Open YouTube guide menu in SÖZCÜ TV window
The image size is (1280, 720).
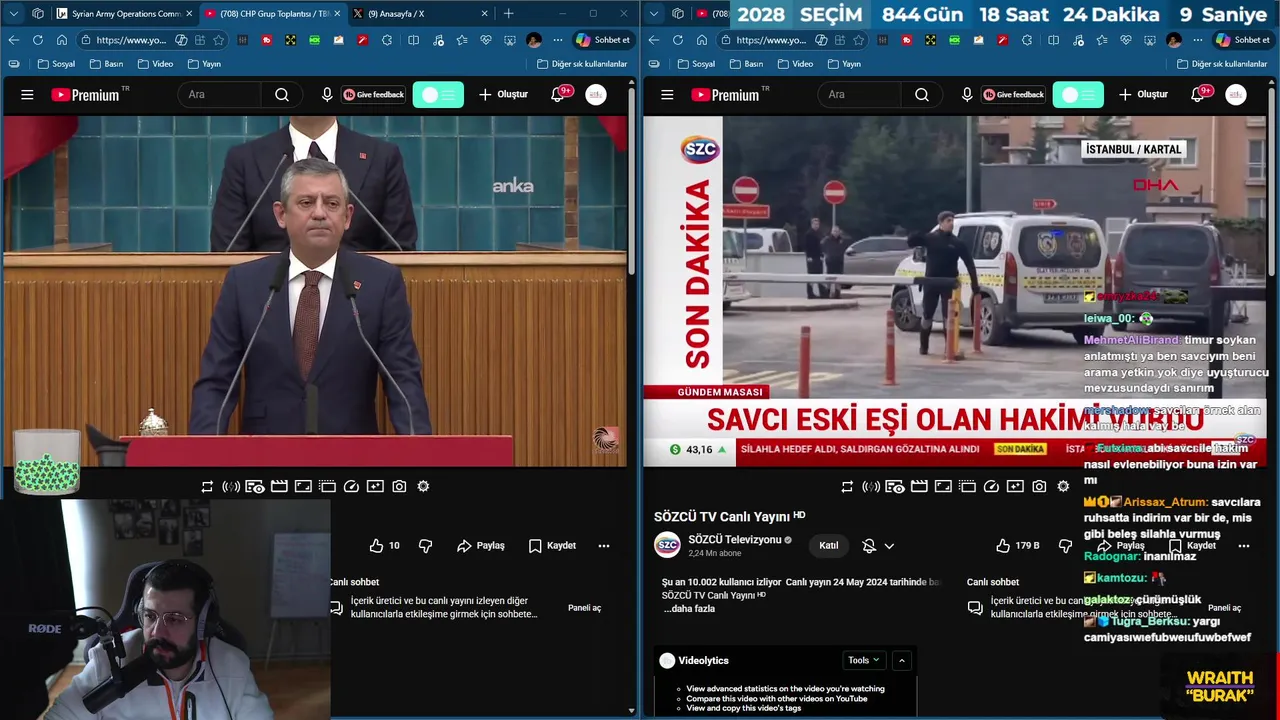[667, 95]
